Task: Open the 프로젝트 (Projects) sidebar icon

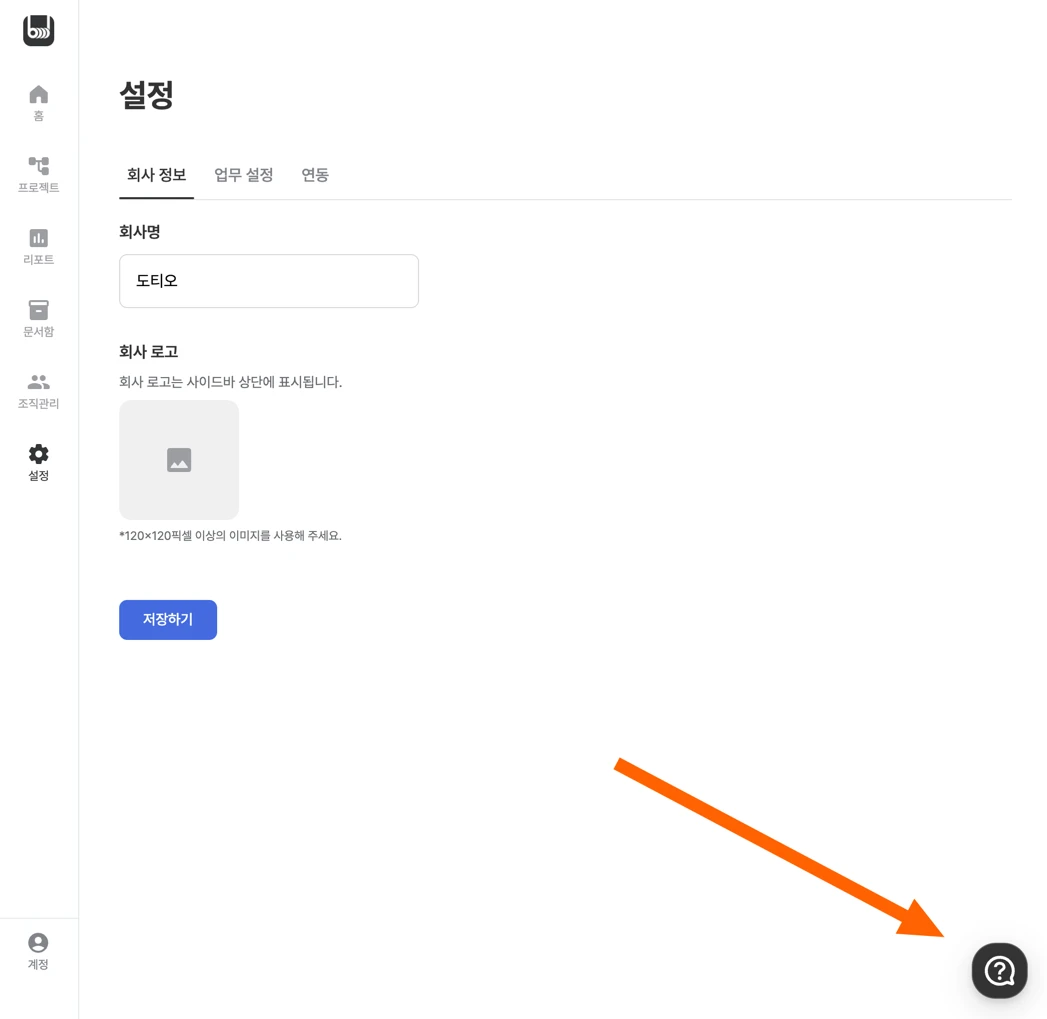Action: click(38, 166)
